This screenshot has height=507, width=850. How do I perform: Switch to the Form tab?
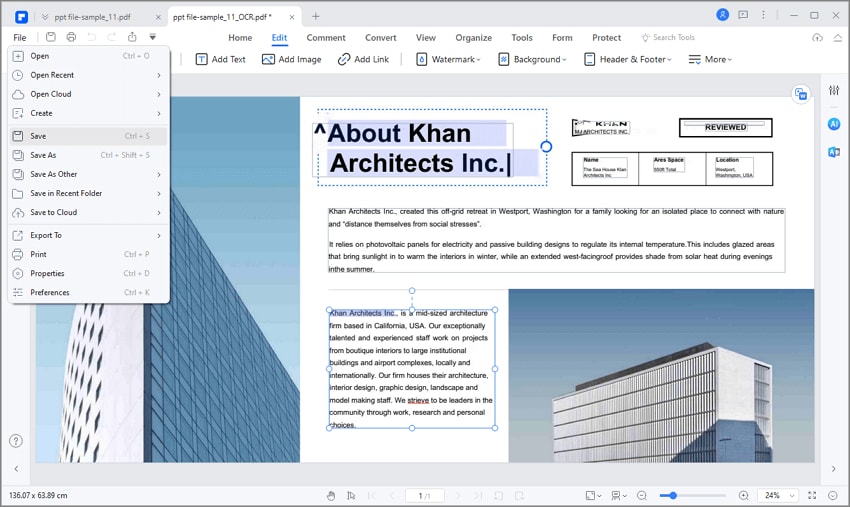coord(562,37)
